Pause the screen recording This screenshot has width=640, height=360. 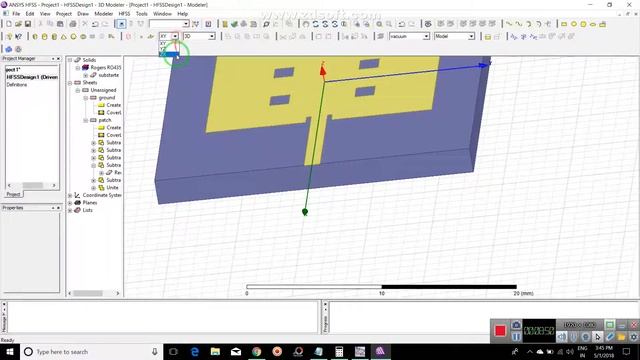(516, 337)
